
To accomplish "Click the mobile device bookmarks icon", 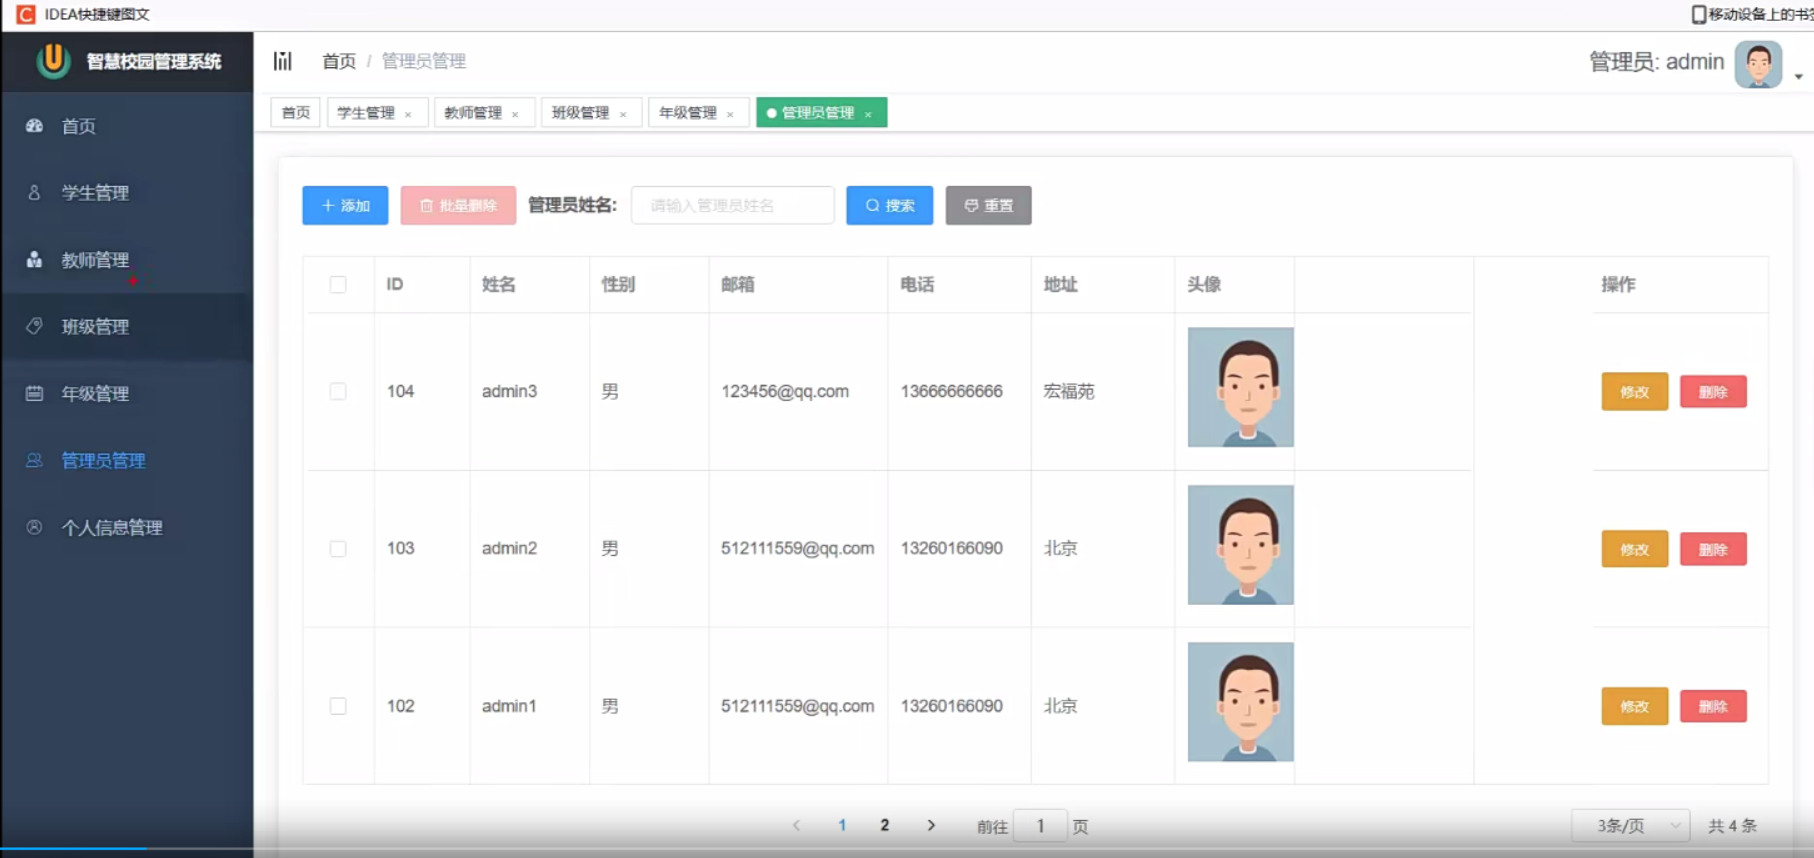I will tap(1698, 14).
